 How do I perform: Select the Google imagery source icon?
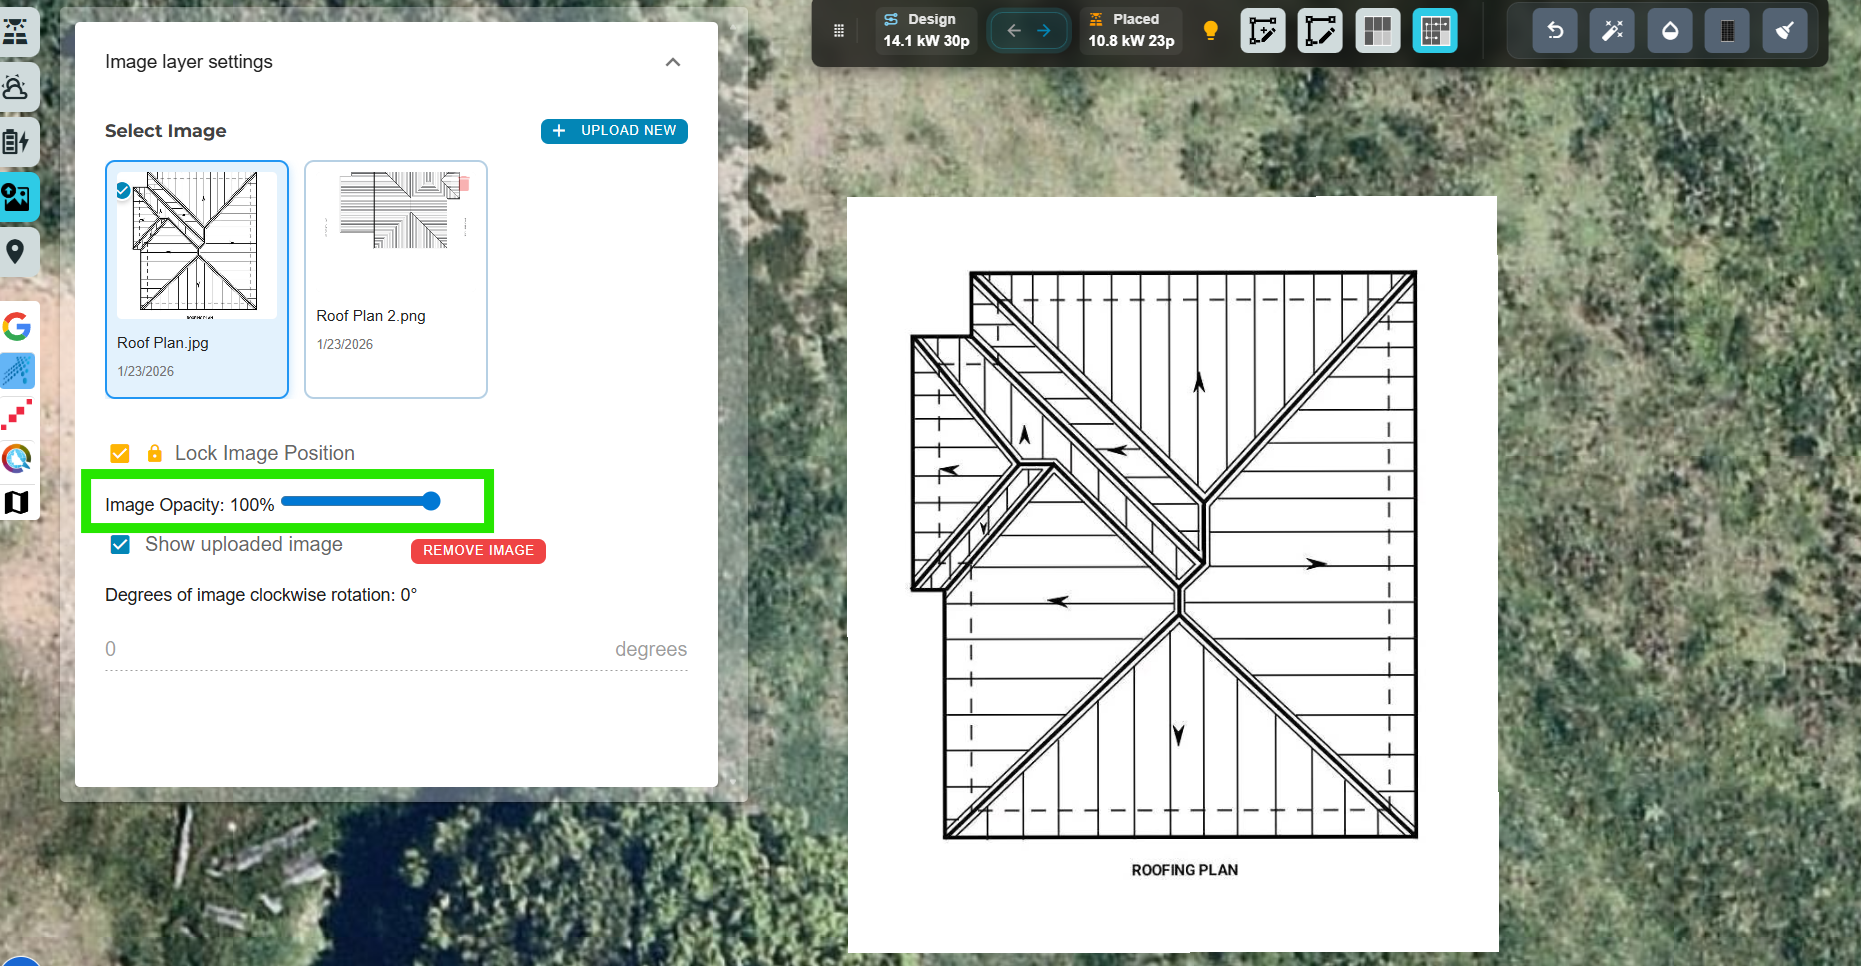[17, 326]
